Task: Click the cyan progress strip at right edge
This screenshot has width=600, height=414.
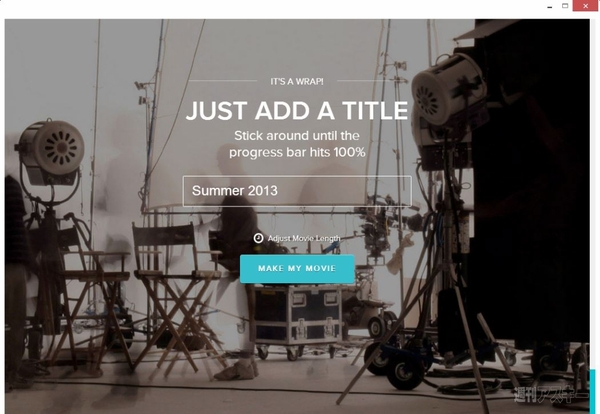Action: point(593,391)
